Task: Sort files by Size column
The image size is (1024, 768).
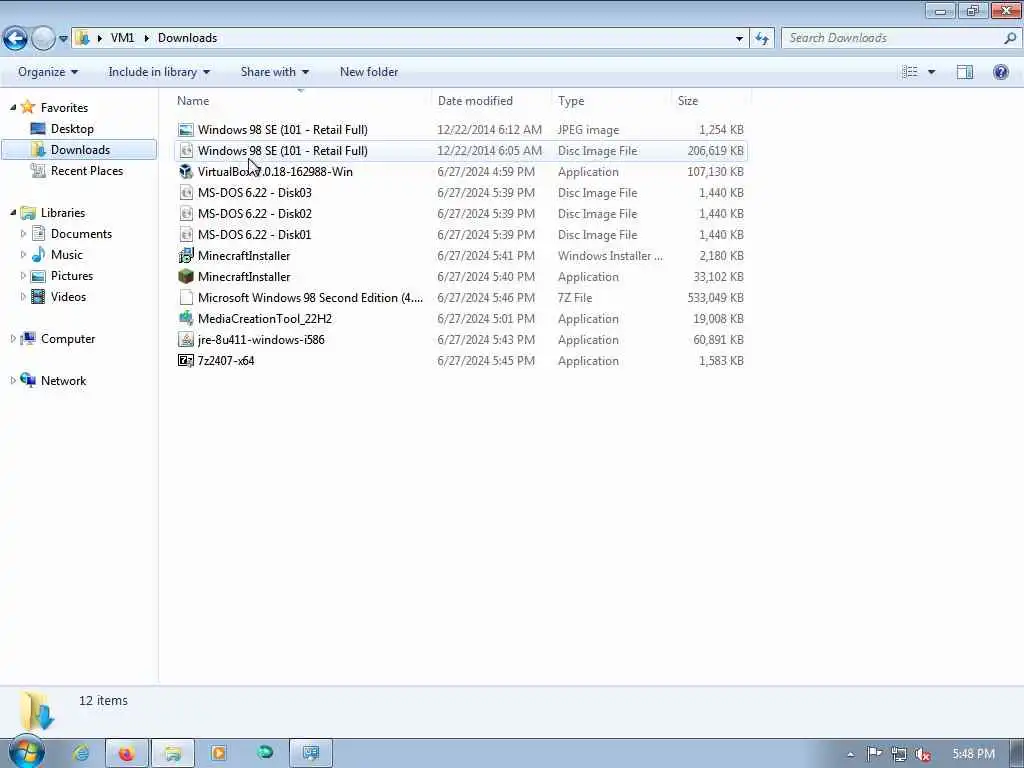Action: coord(688,101)
